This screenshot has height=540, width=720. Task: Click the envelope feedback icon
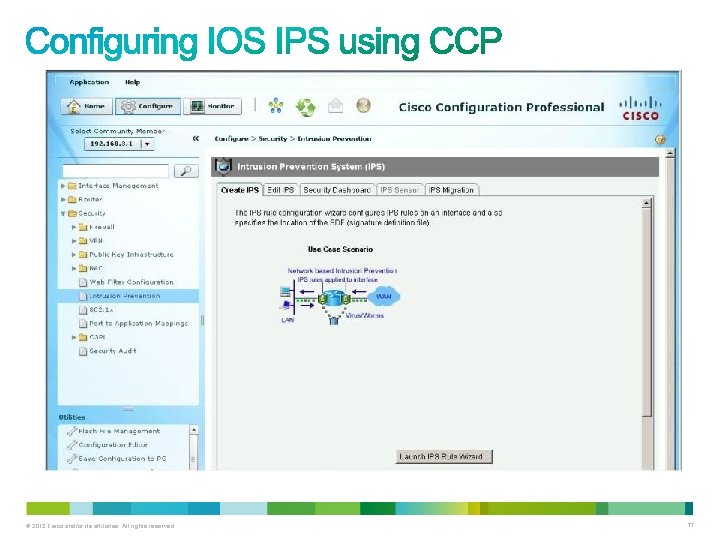pos(336,106)
